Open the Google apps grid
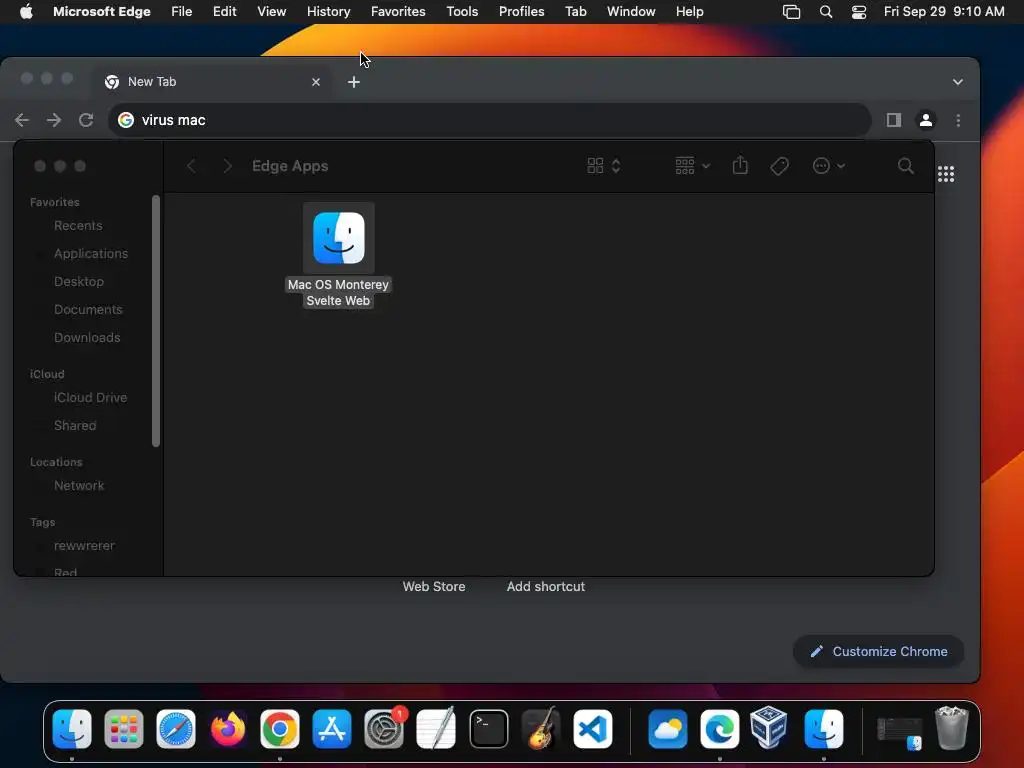This screenshot has height=768, width=1024. [946, 174]
